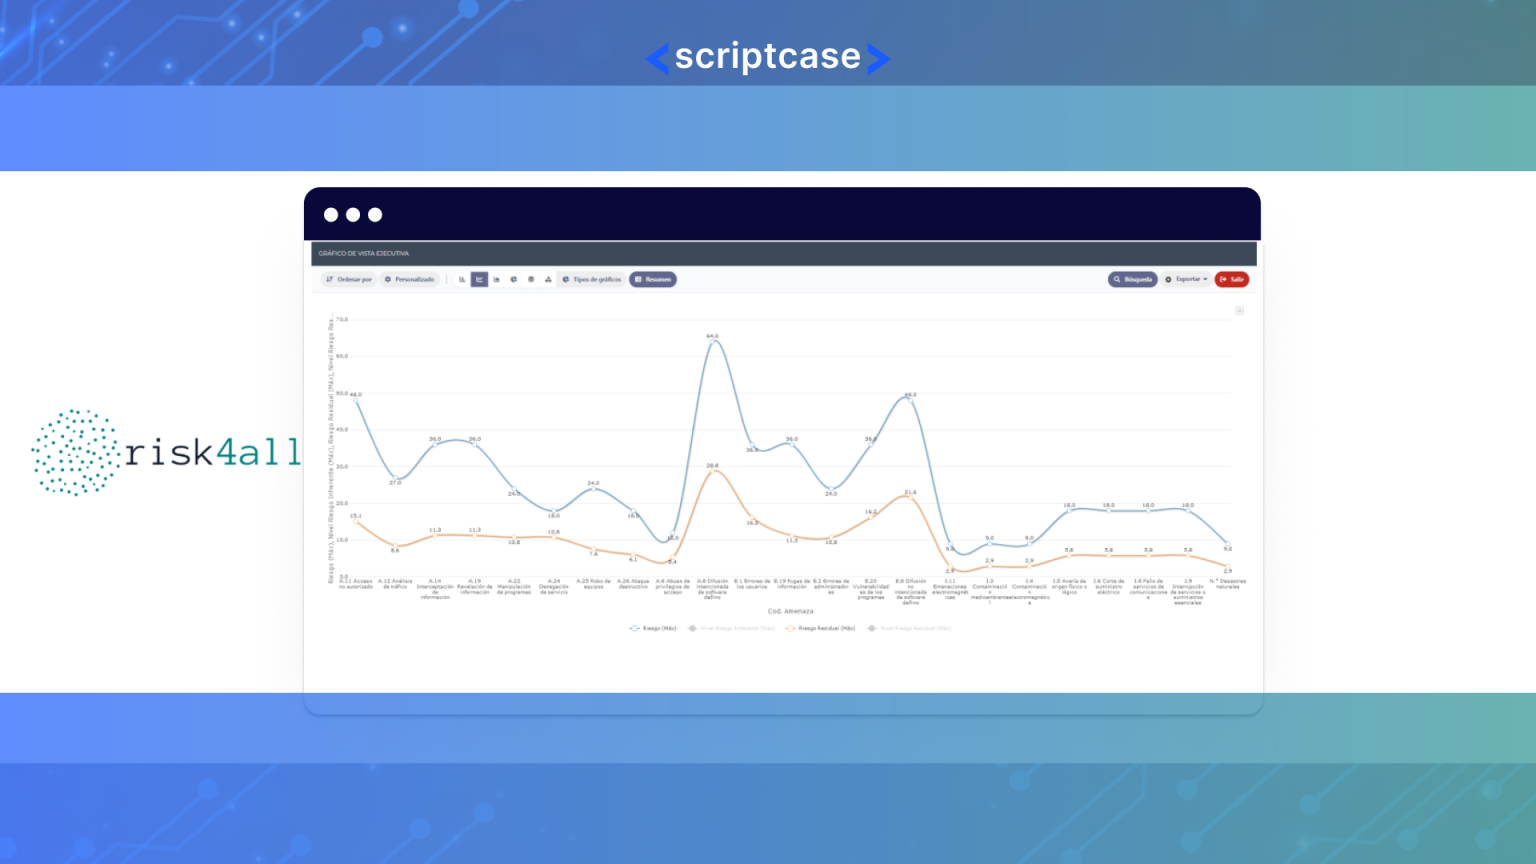Screen dimensions: 1536x864
Task: Click the 64.0 peak data point
Action: click(x=712, y=341)
